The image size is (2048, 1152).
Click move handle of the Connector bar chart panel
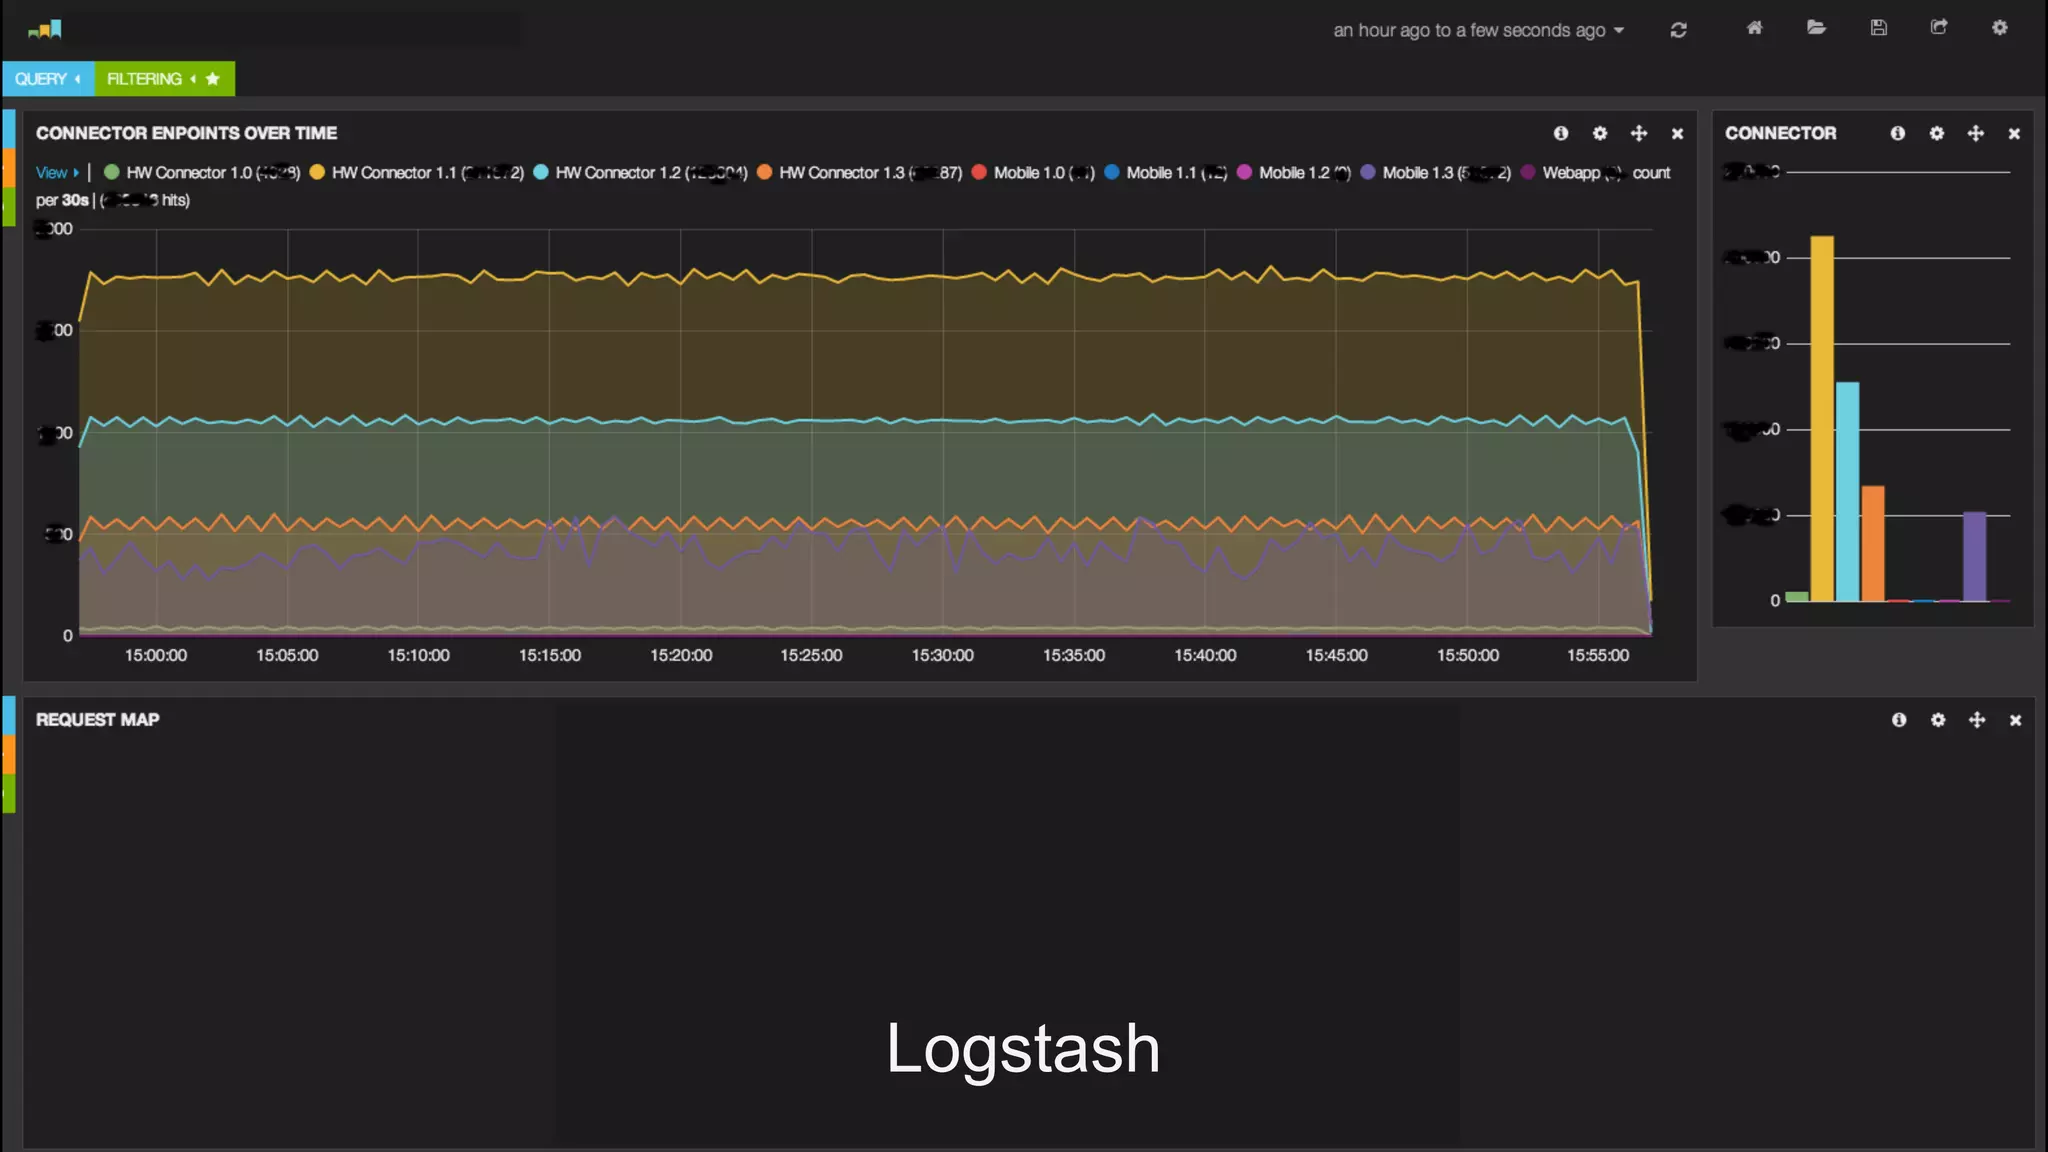click(1976, 133)
